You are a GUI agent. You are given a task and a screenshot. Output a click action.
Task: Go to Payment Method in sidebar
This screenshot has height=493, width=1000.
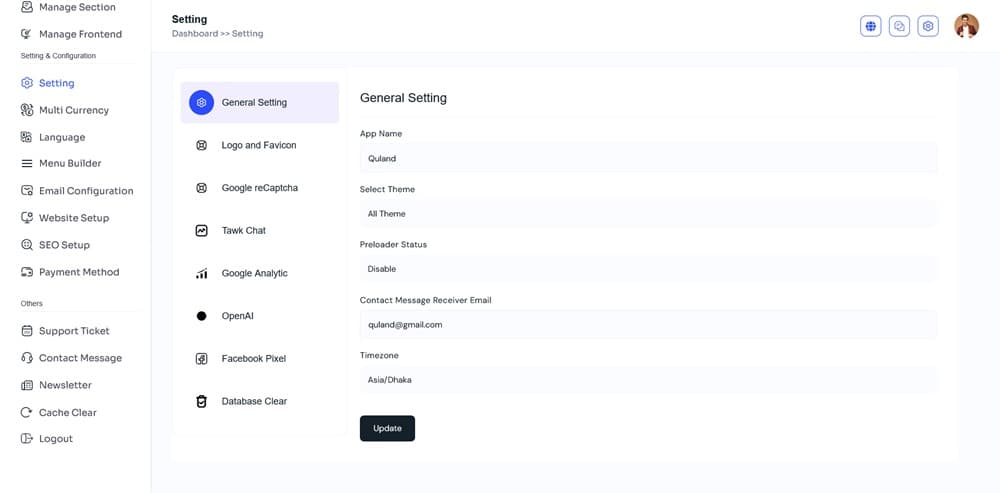[x=78, y=272]
